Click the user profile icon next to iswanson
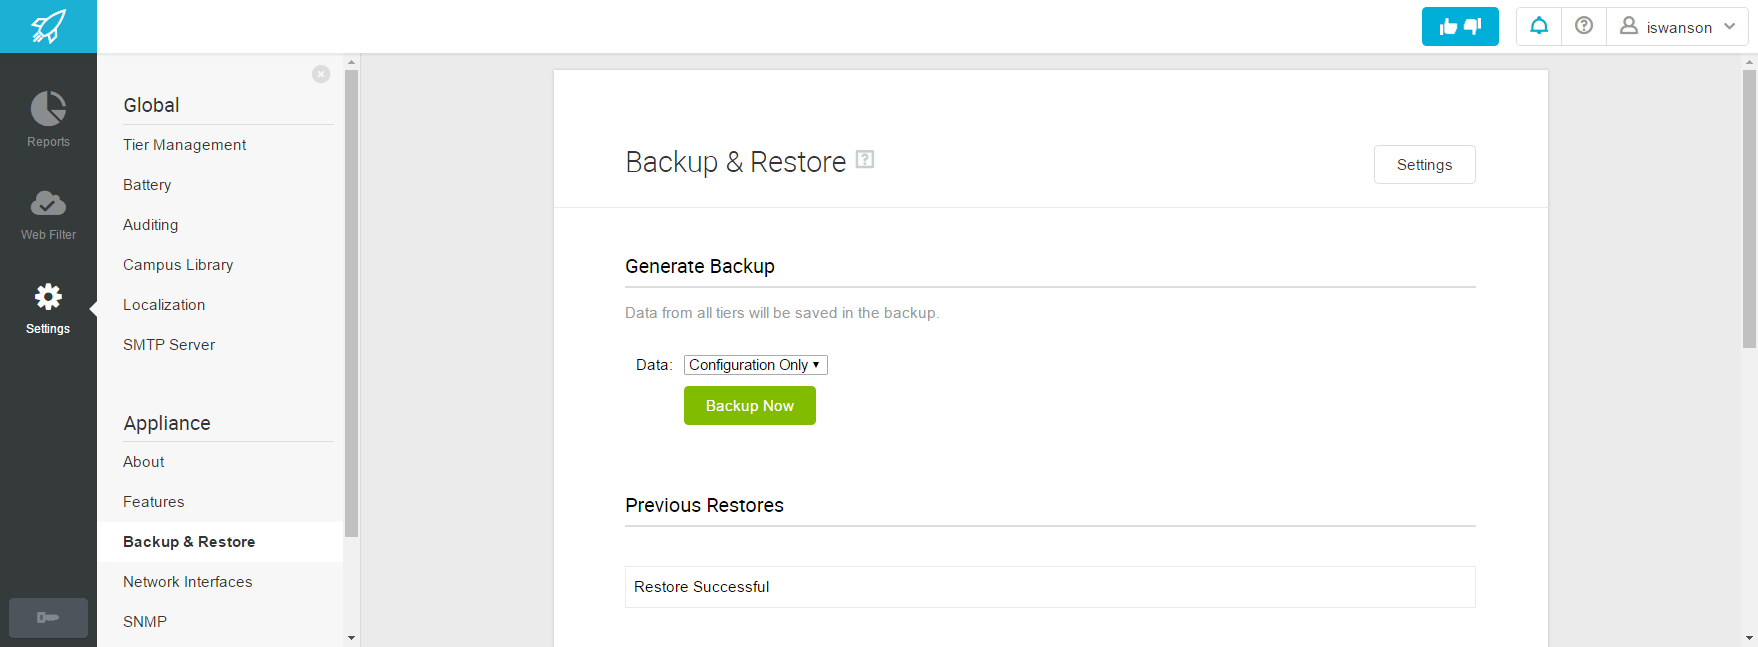This screenshot has height=647, width=1758. (1628, 27)
